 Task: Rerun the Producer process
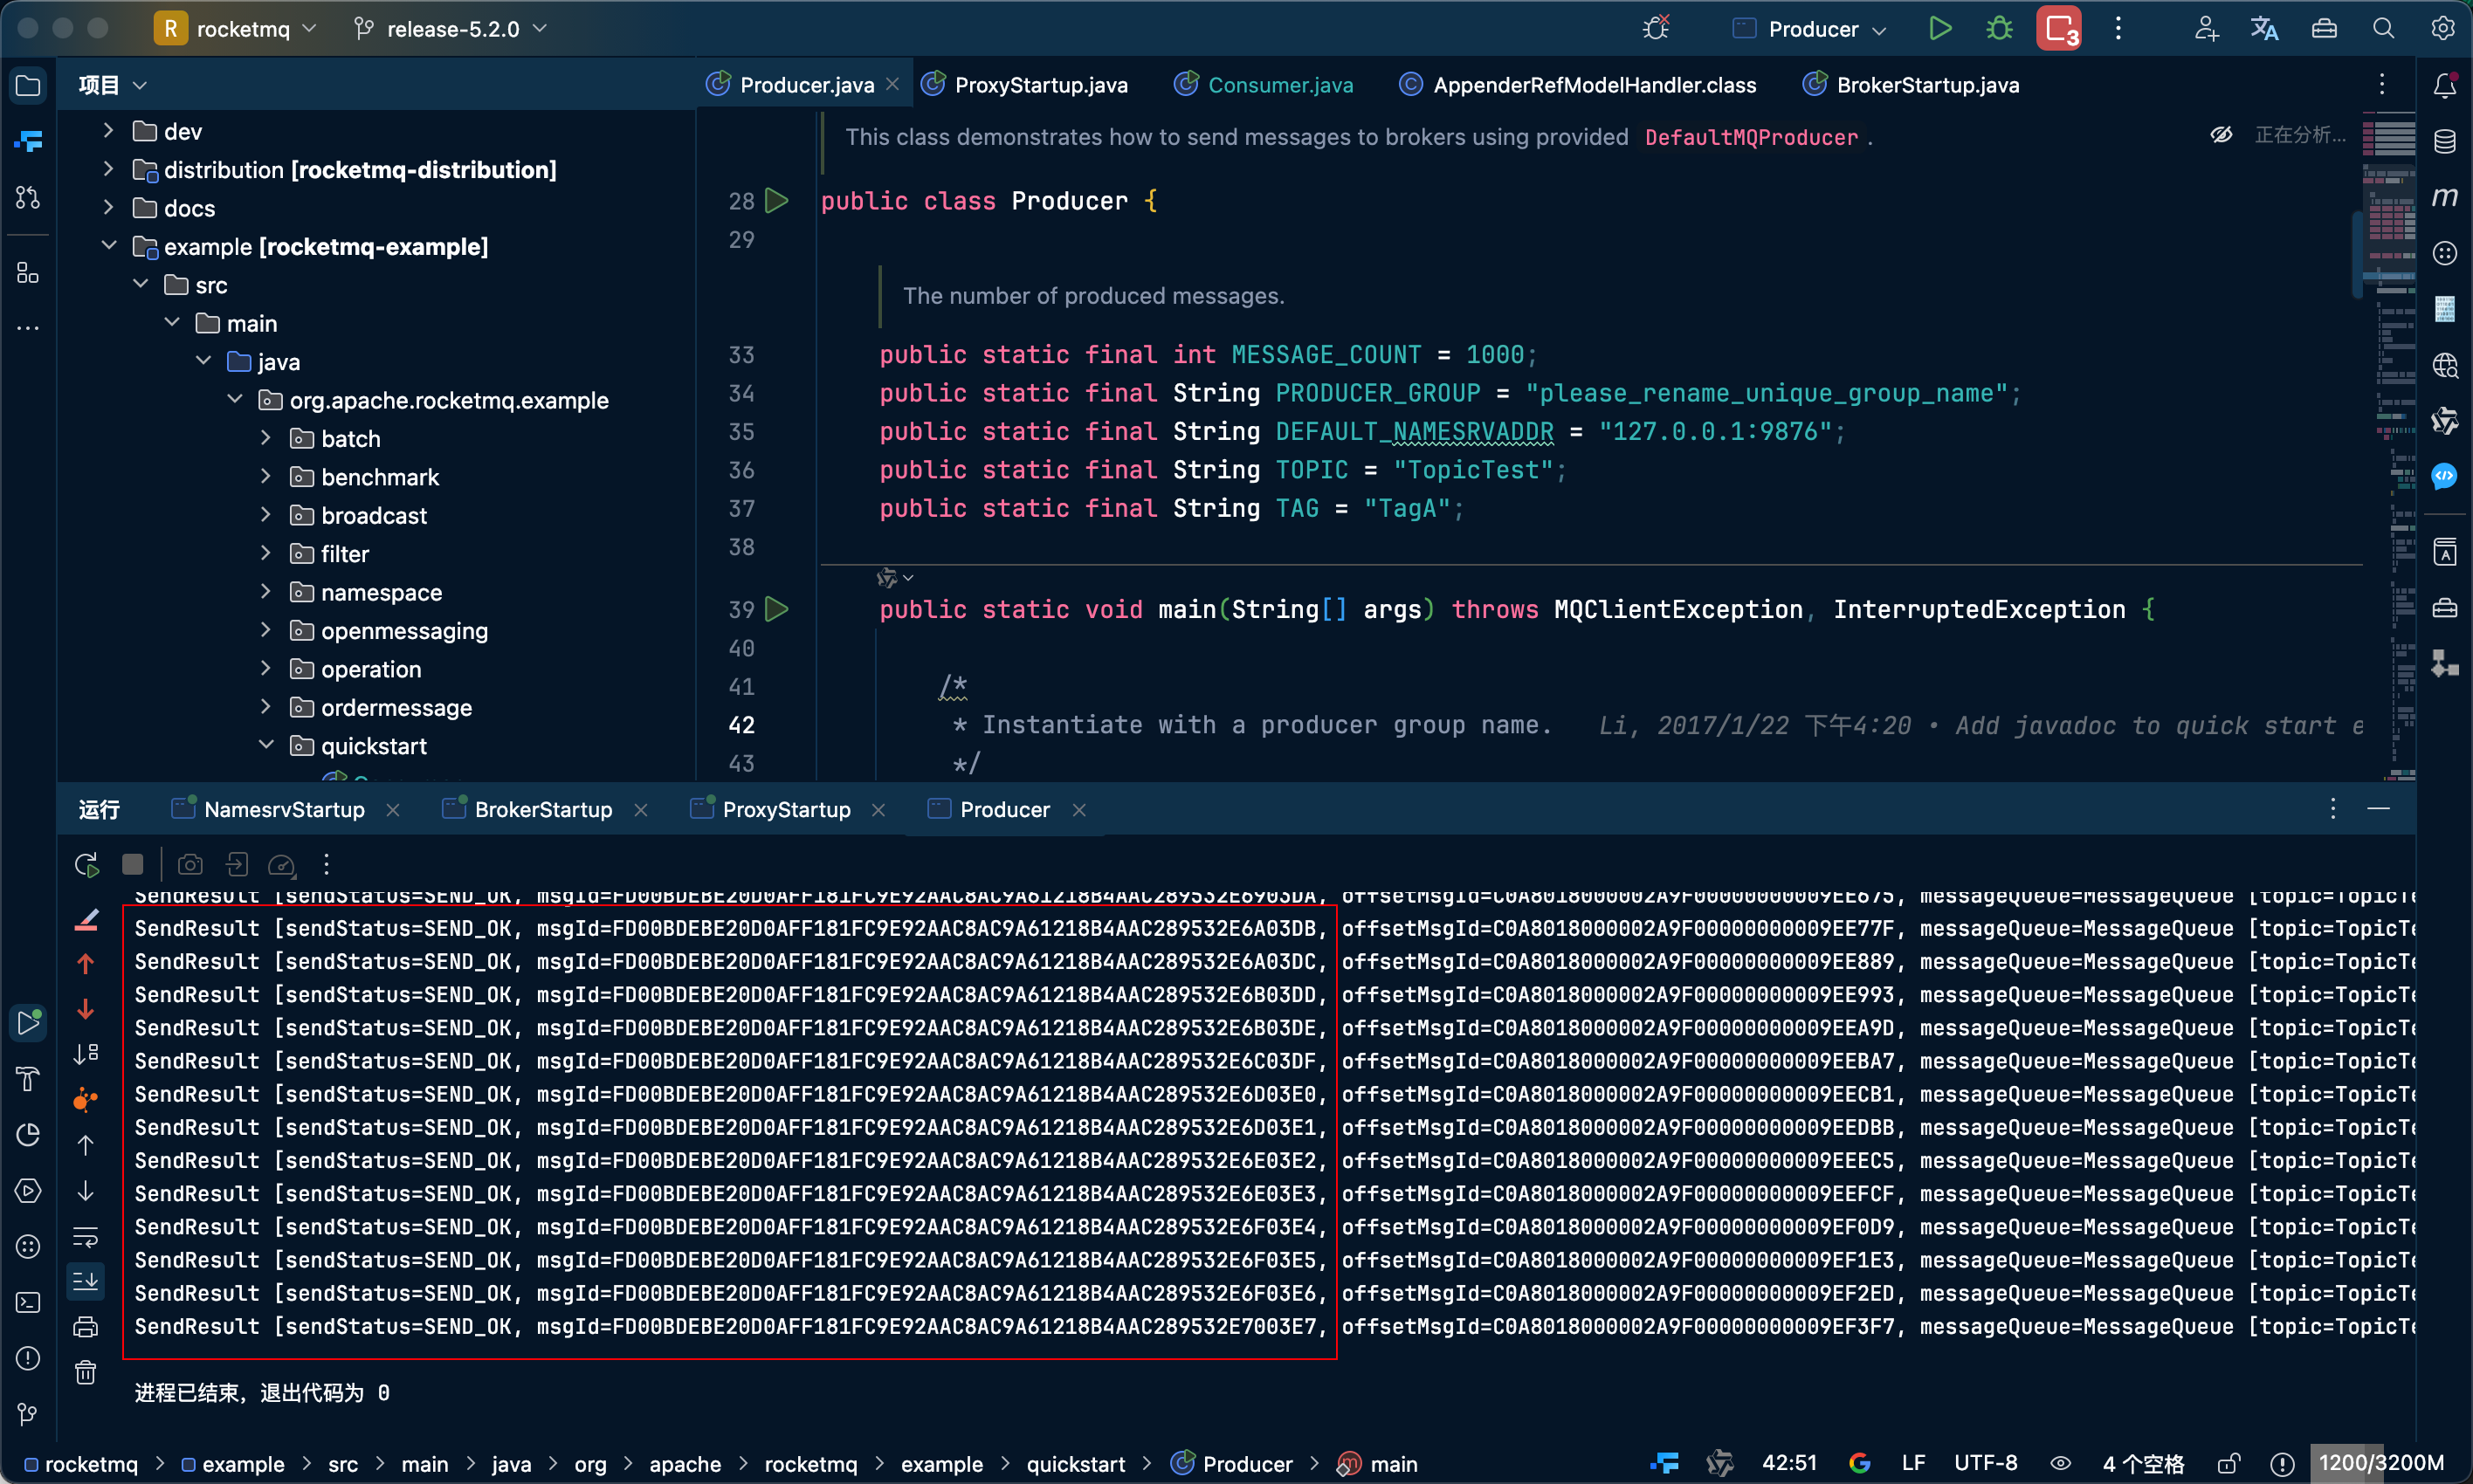pos(86,864)
